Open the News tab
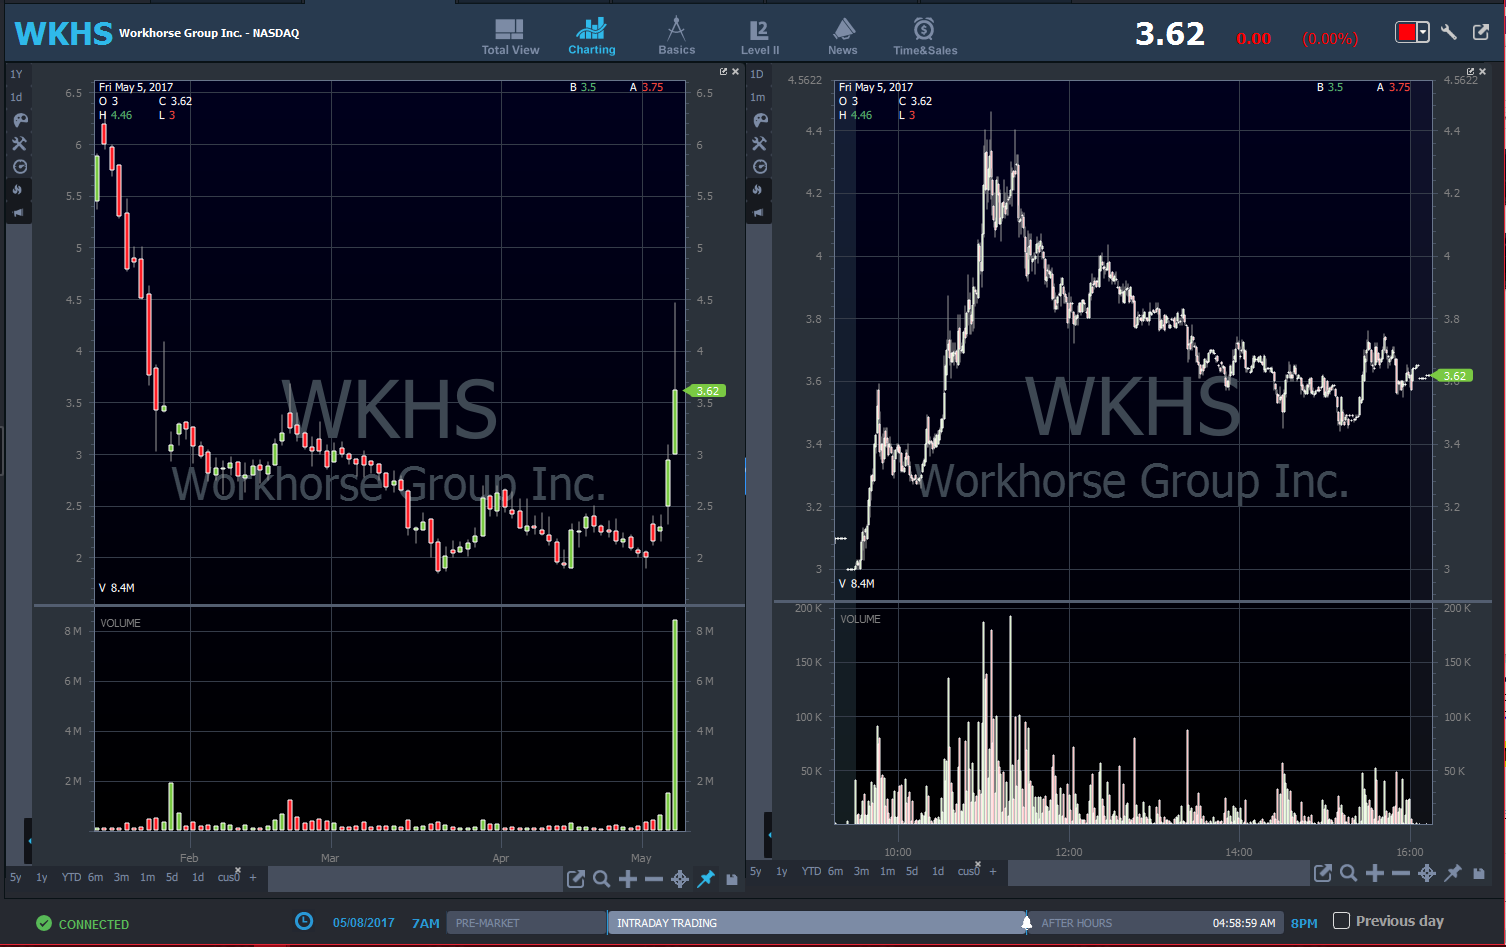Viewport: 1506px width, 947px height. tap(843, 37)
